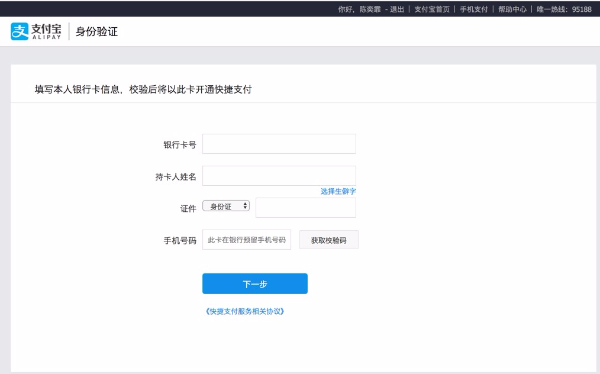Click the 唯一热线 95188 hotline text
The width and height of the screenshot is (600, 374).
(x=564, y=9)
